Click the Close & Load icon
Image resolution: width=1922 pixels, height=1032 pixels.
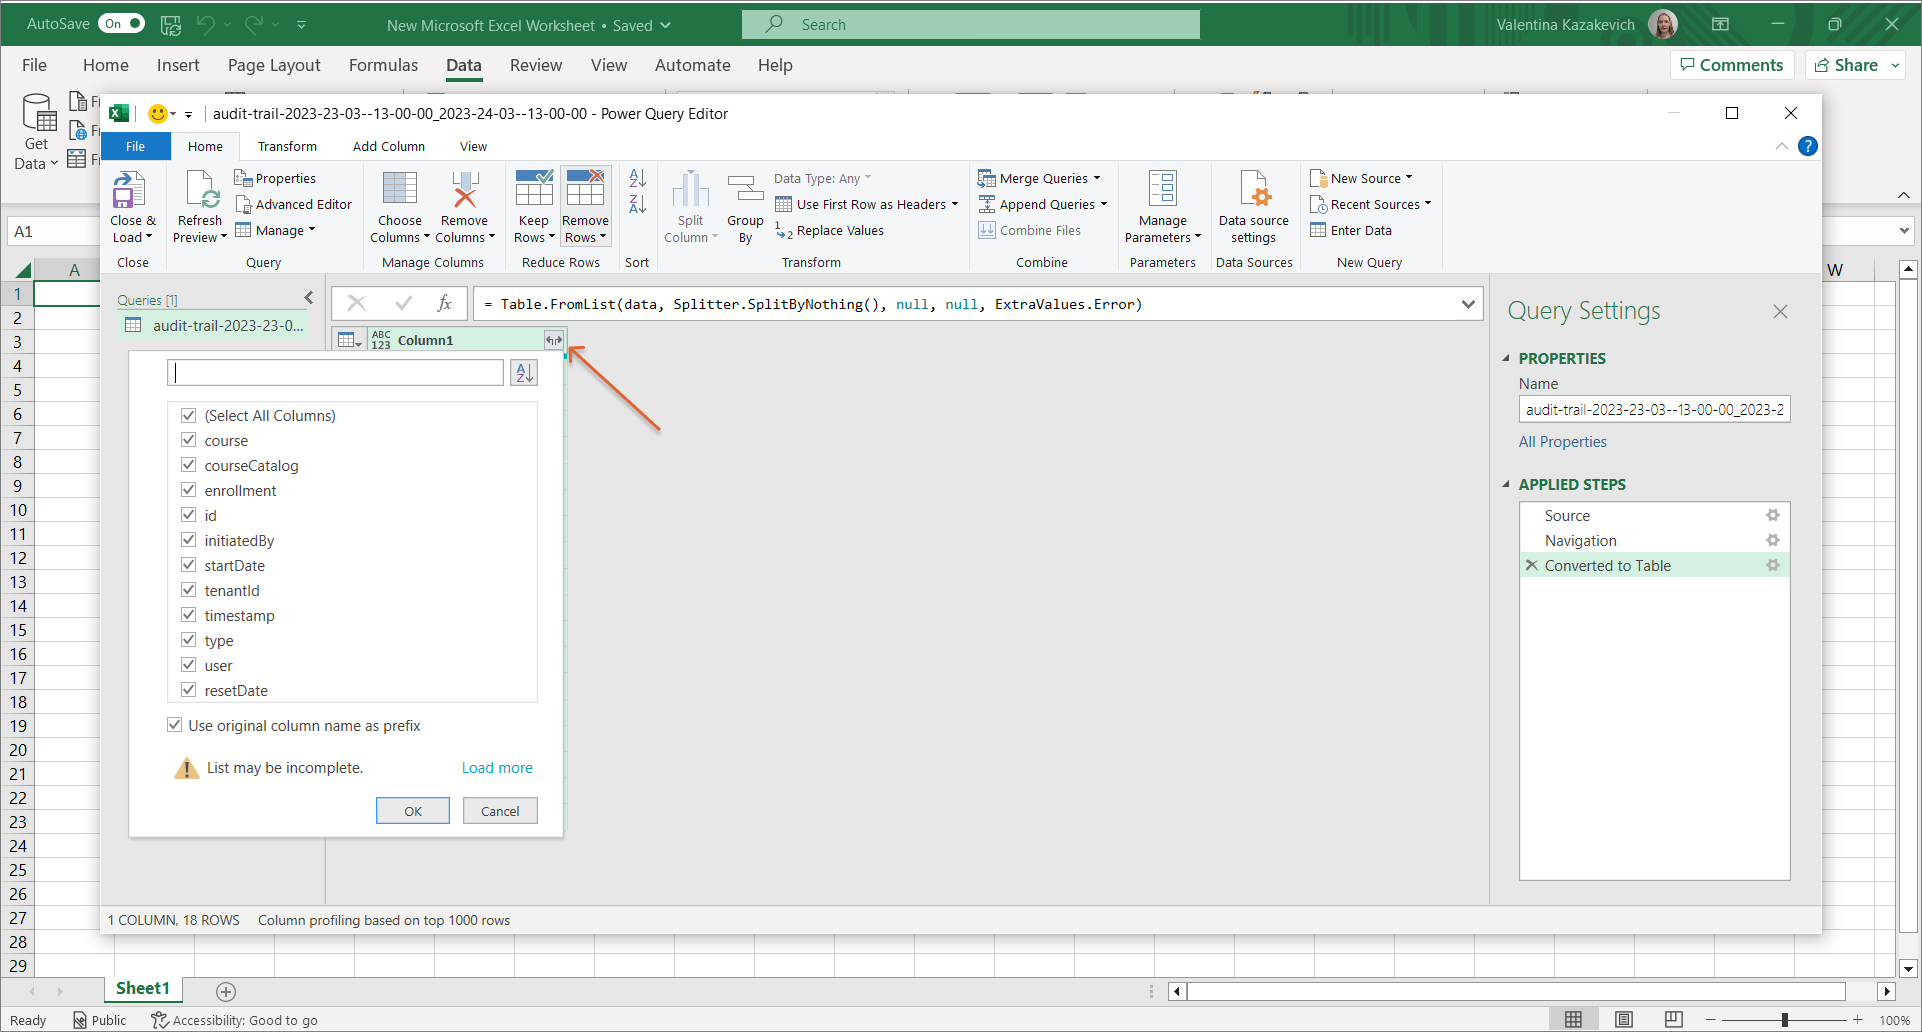point(130,190)
